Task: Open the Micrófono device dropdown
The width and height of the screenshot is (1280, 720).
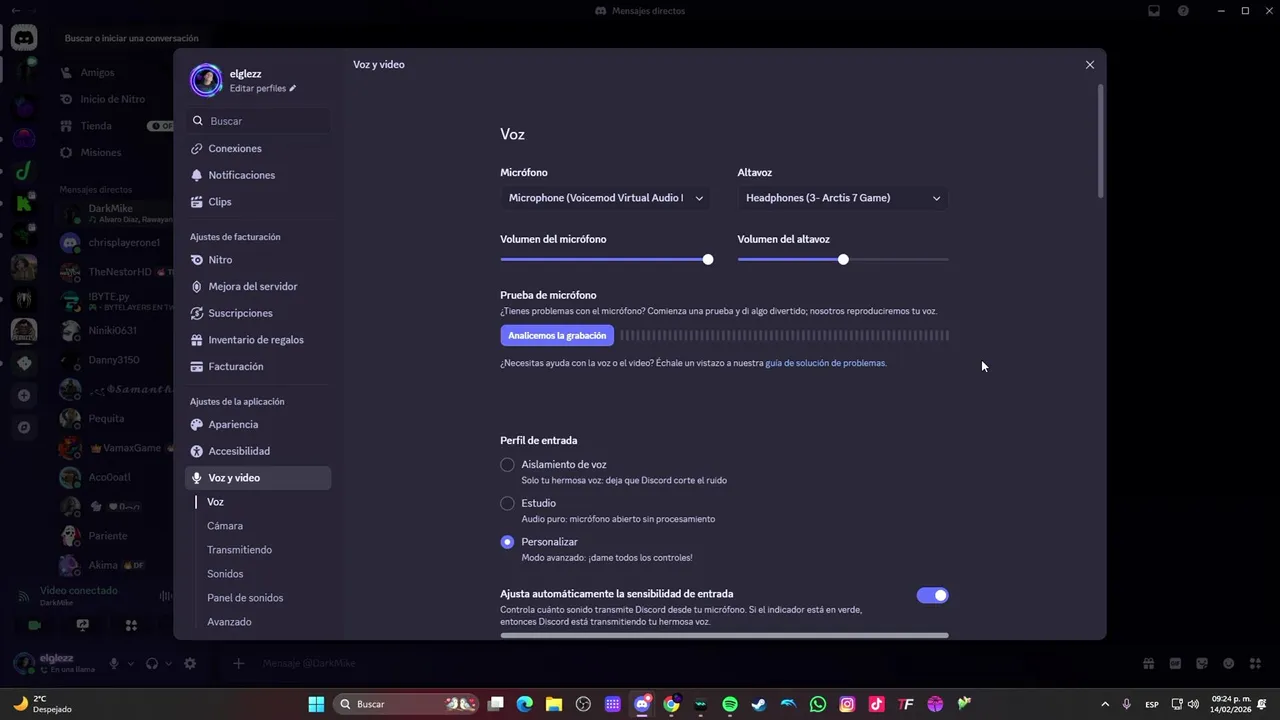Action: [606, 198]
